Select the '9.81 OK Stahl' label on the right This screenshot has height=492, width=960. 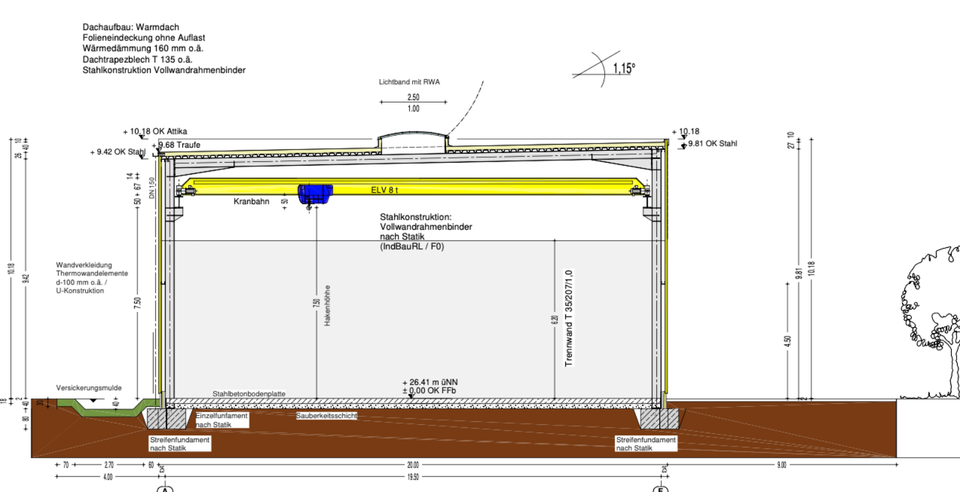tap(712, 144)
